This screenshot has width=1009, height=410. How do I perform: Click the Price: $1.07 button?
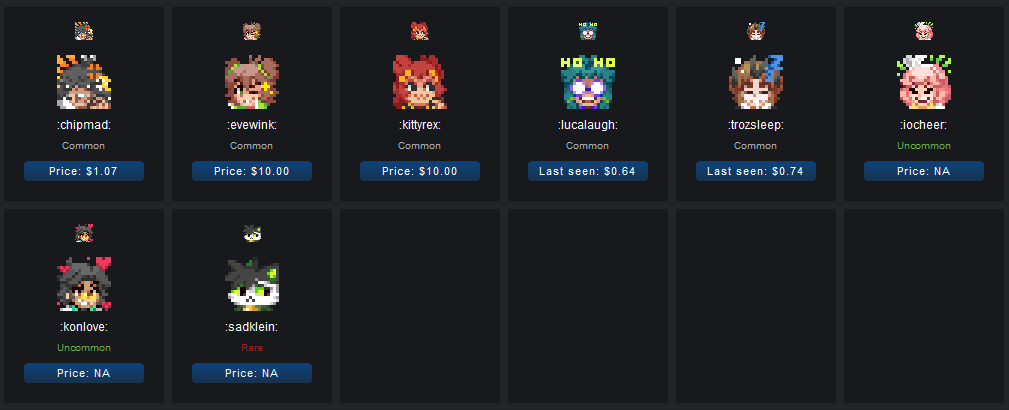[84, 171]
